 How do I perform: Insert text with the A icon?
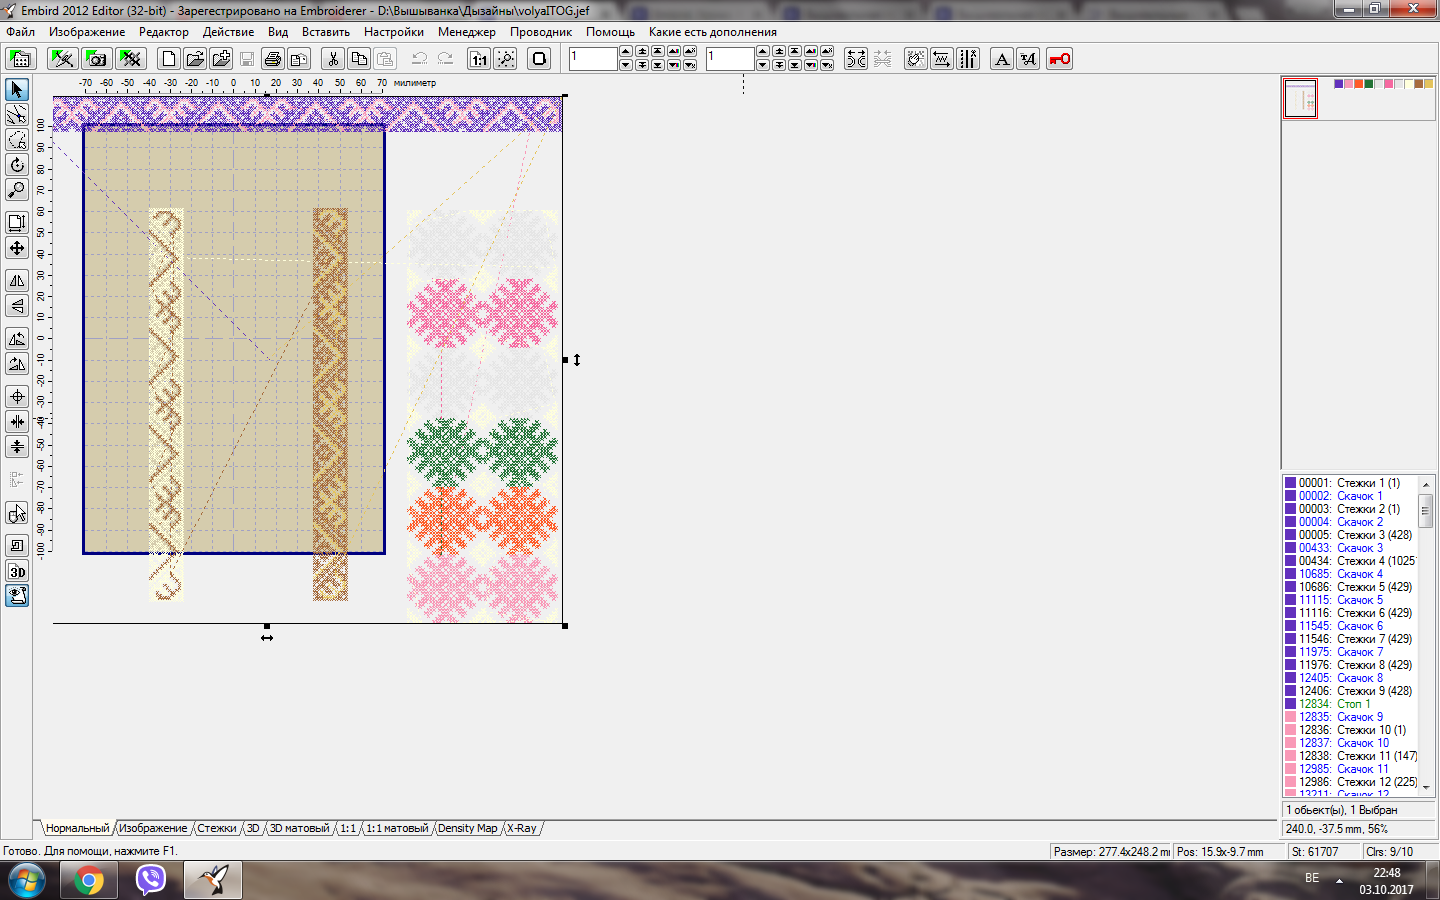[1001, 59]
